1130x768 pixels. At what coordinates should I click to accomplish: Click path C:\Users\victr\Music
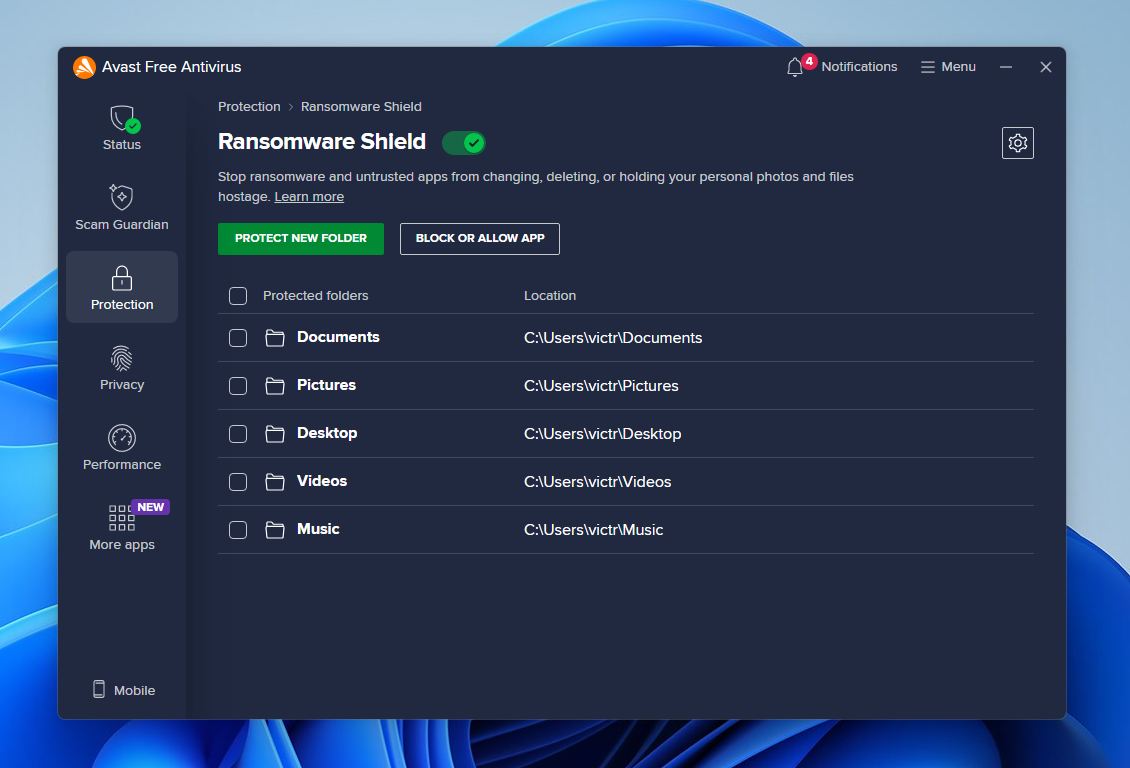pyautogui.click(x=593, y=530)
